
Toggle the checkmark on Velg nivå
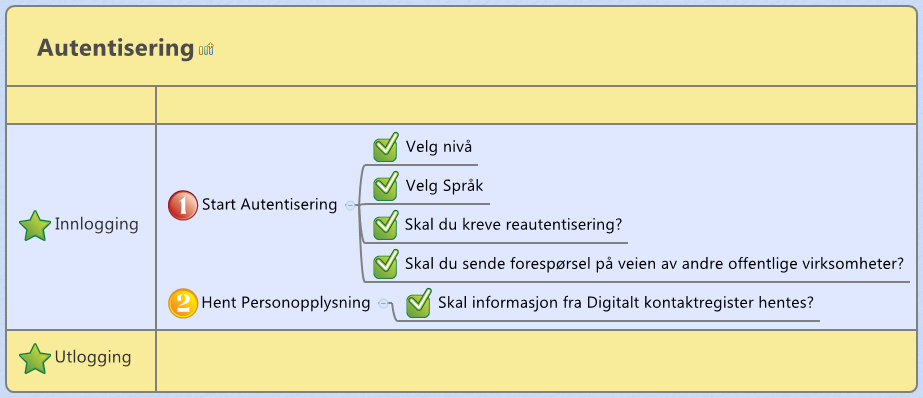[x=386, y=147]
